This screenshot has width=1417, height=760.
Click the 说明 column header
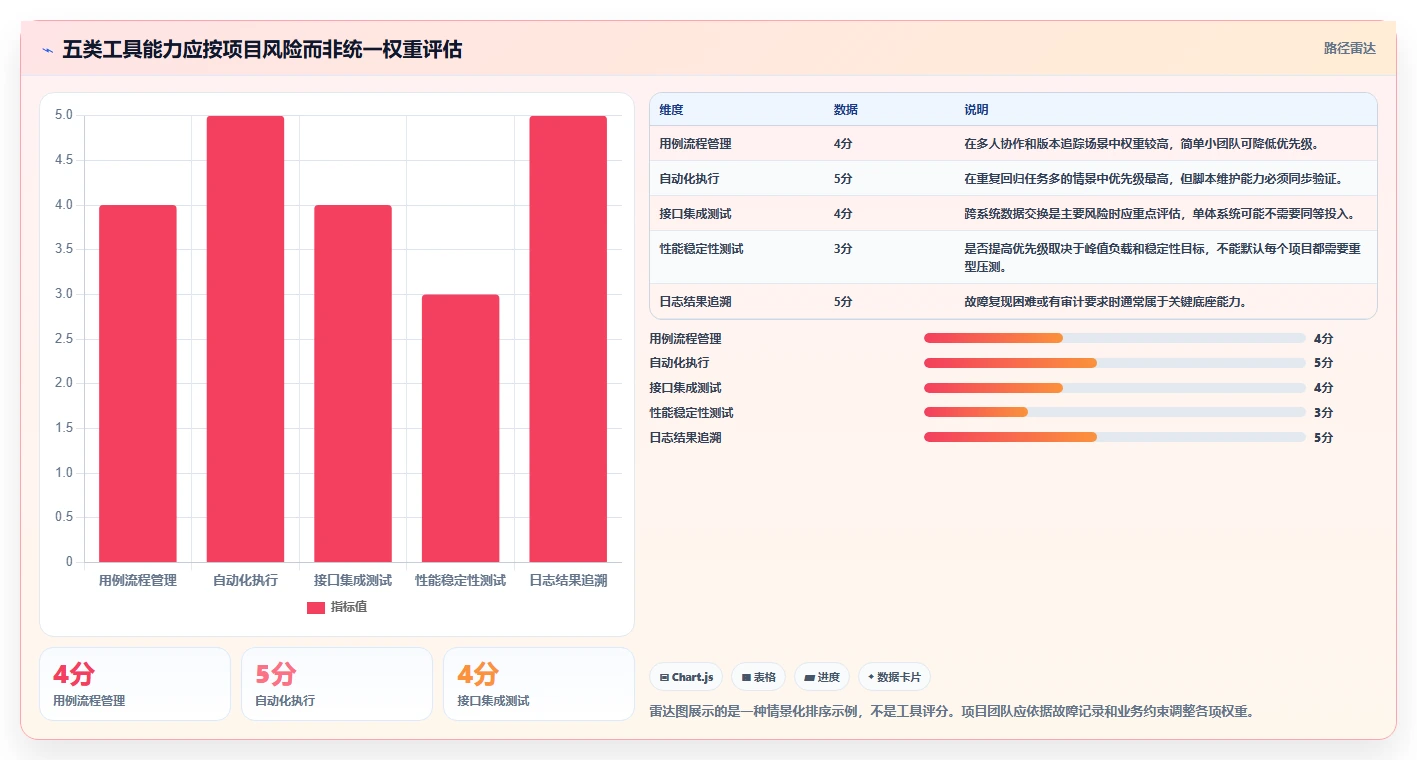pyautogui.click(x=976, y=110)
